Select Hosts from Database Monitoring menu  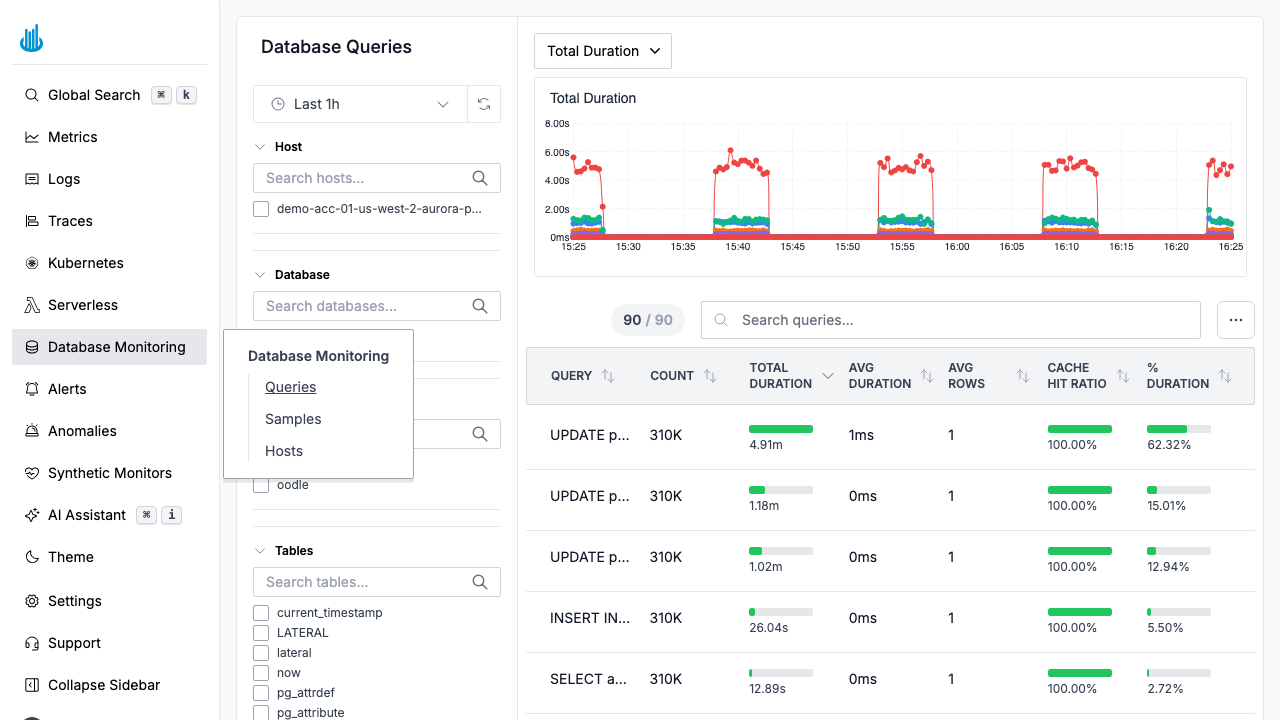coord(283,451)
